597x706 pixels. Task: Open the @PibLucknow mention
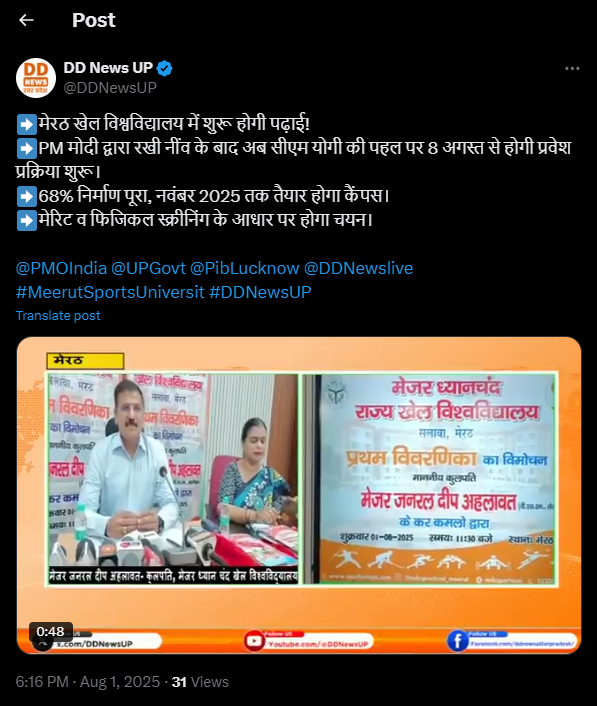pos(244,268)
